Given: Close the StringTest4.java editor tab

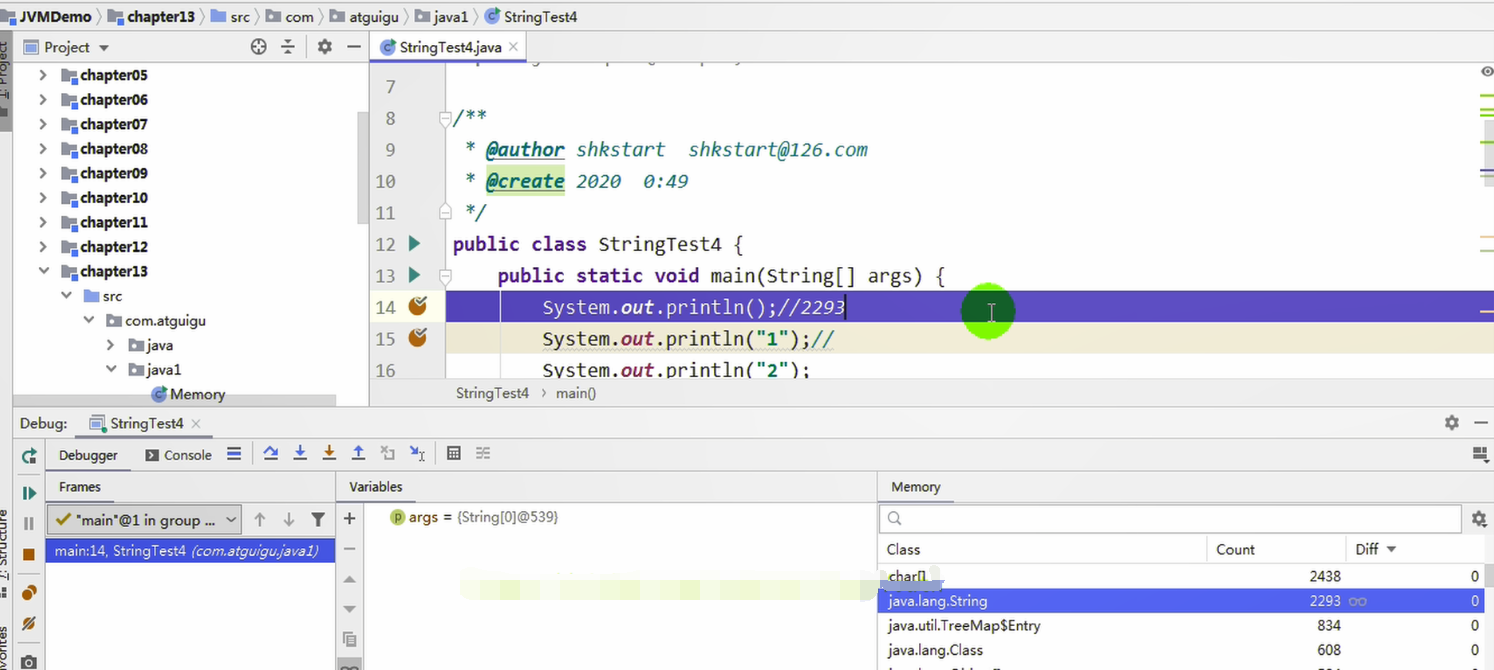Looking at the screenshot, I should click(513, 47).
